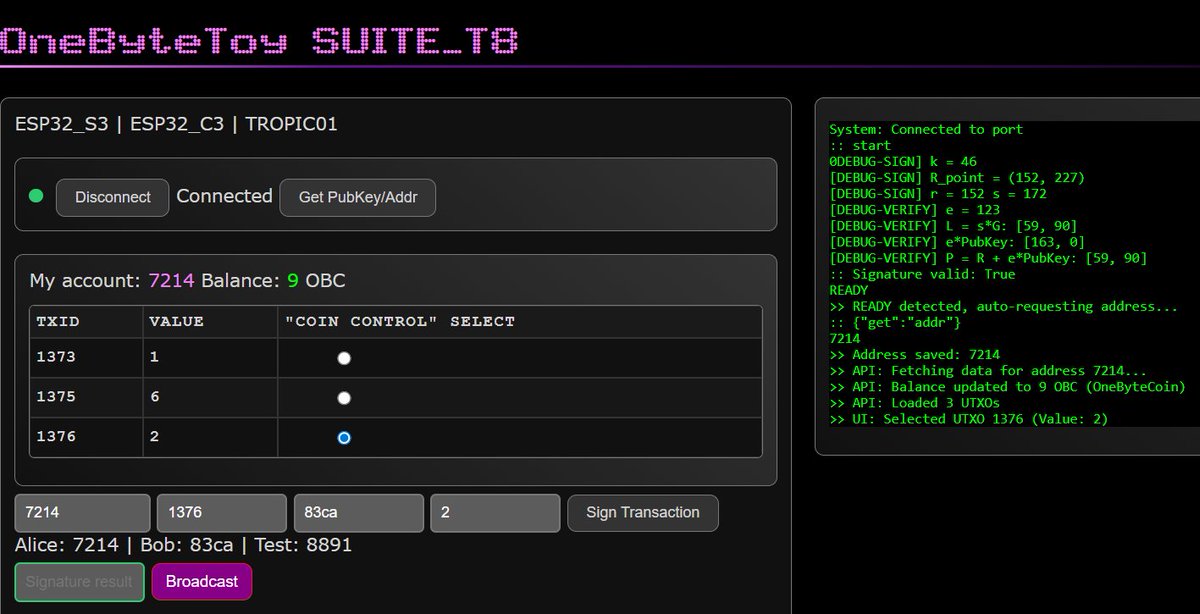Select coin control radio for TXID 1375
This screenshot has height=614, width=1200.
point(344,398)
